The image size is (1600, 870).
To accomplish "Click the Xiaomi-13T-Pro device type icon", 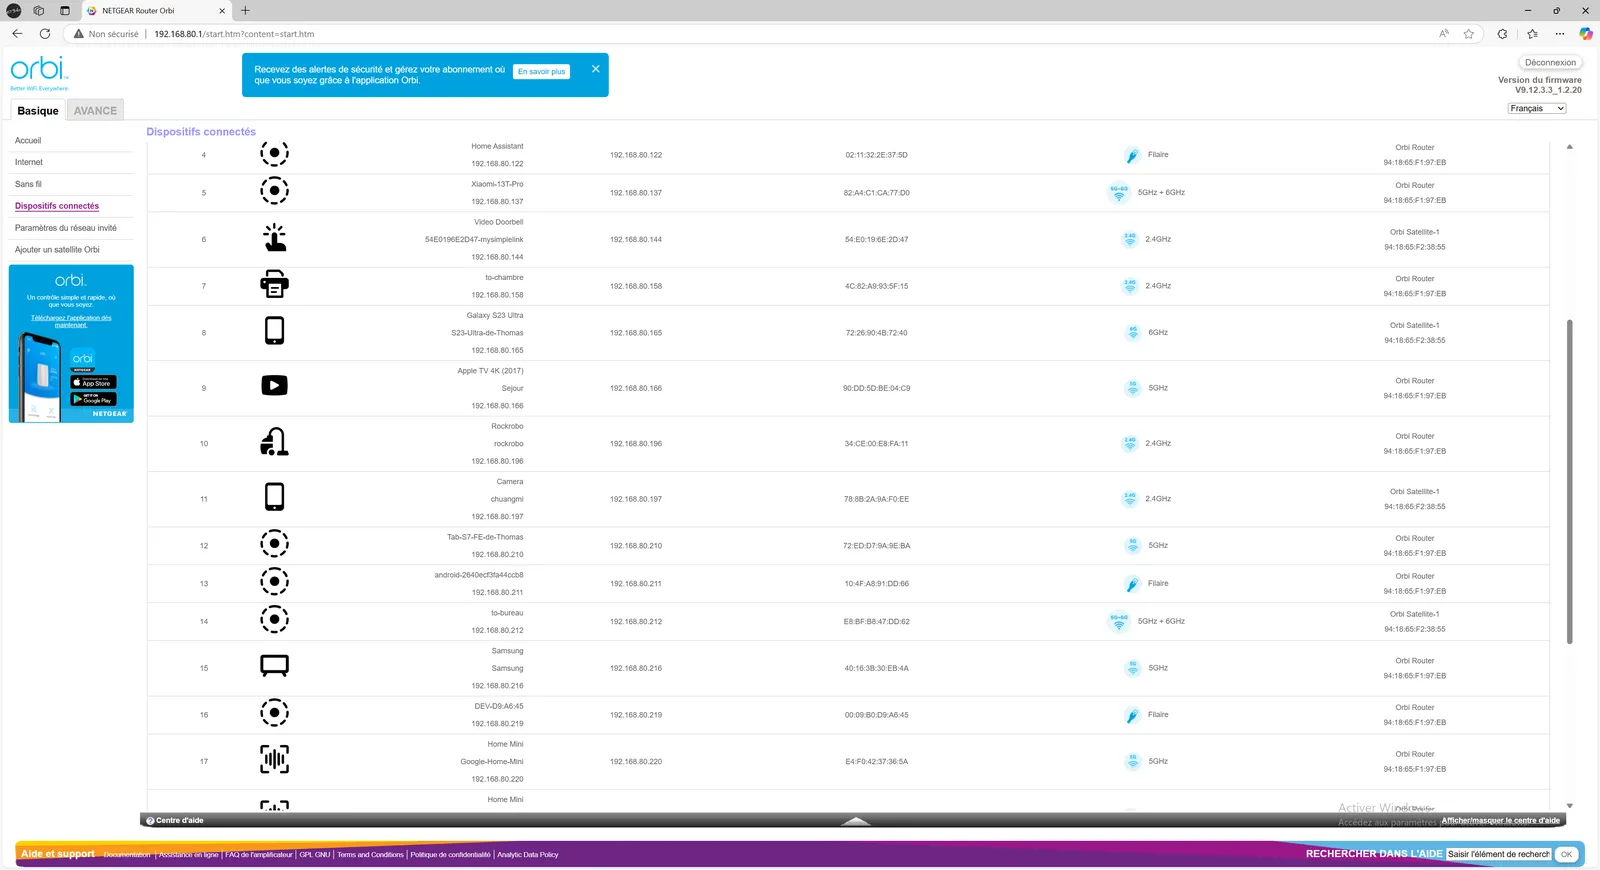I will click(x=274, y=191).
